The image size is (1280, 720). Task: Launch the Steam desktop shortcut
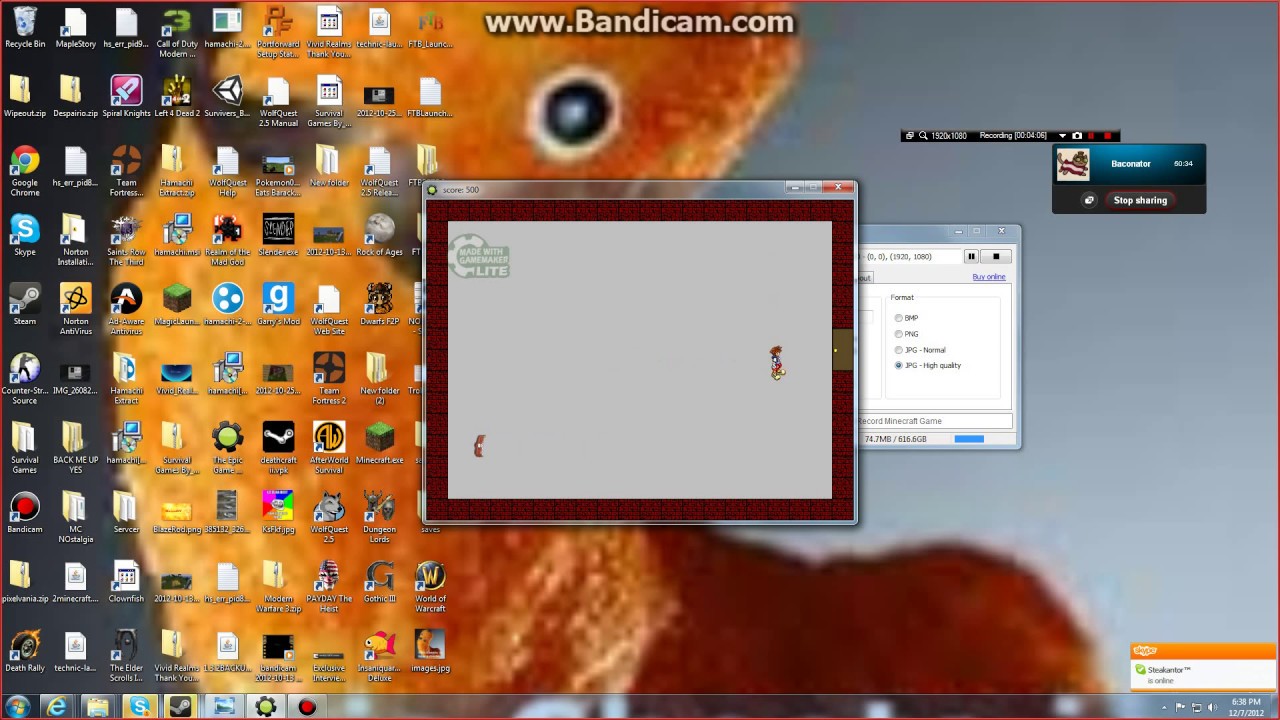tap(25, 305)
